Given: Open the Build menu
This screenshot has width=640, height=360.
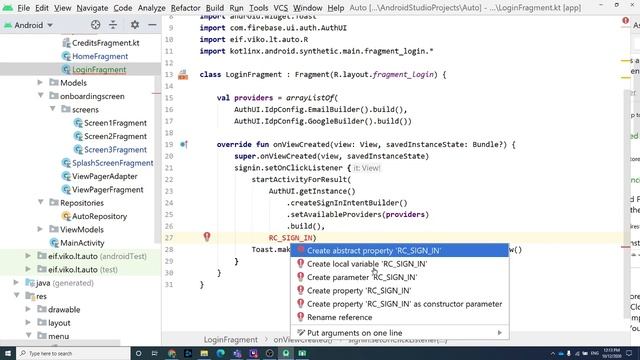Looking at the screenshot, I should tap(215, 8).
